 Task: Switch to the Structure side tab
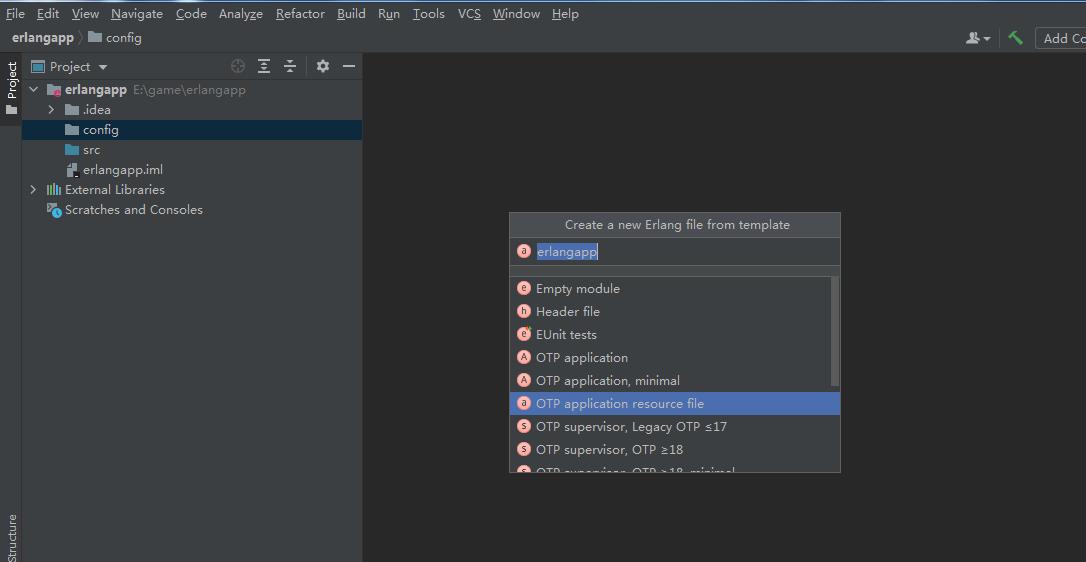pyautogui.click(x=12, y=537)
